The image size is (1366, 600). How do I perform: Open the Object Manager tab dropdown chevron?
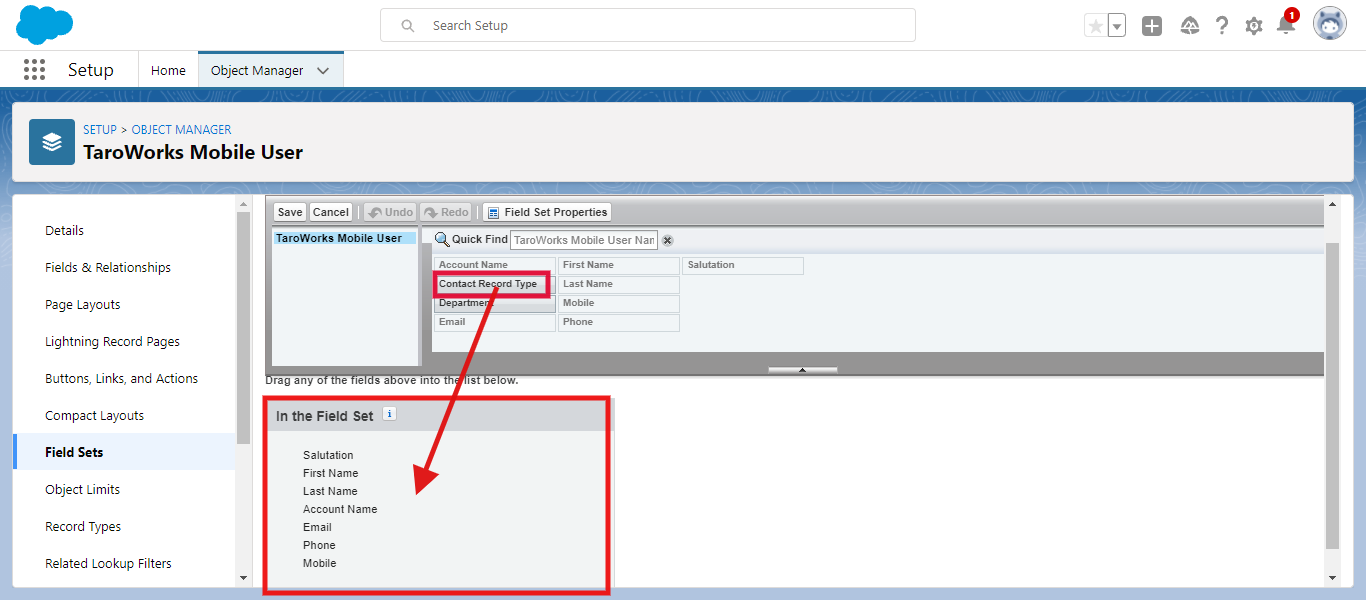tap(323, 70)
